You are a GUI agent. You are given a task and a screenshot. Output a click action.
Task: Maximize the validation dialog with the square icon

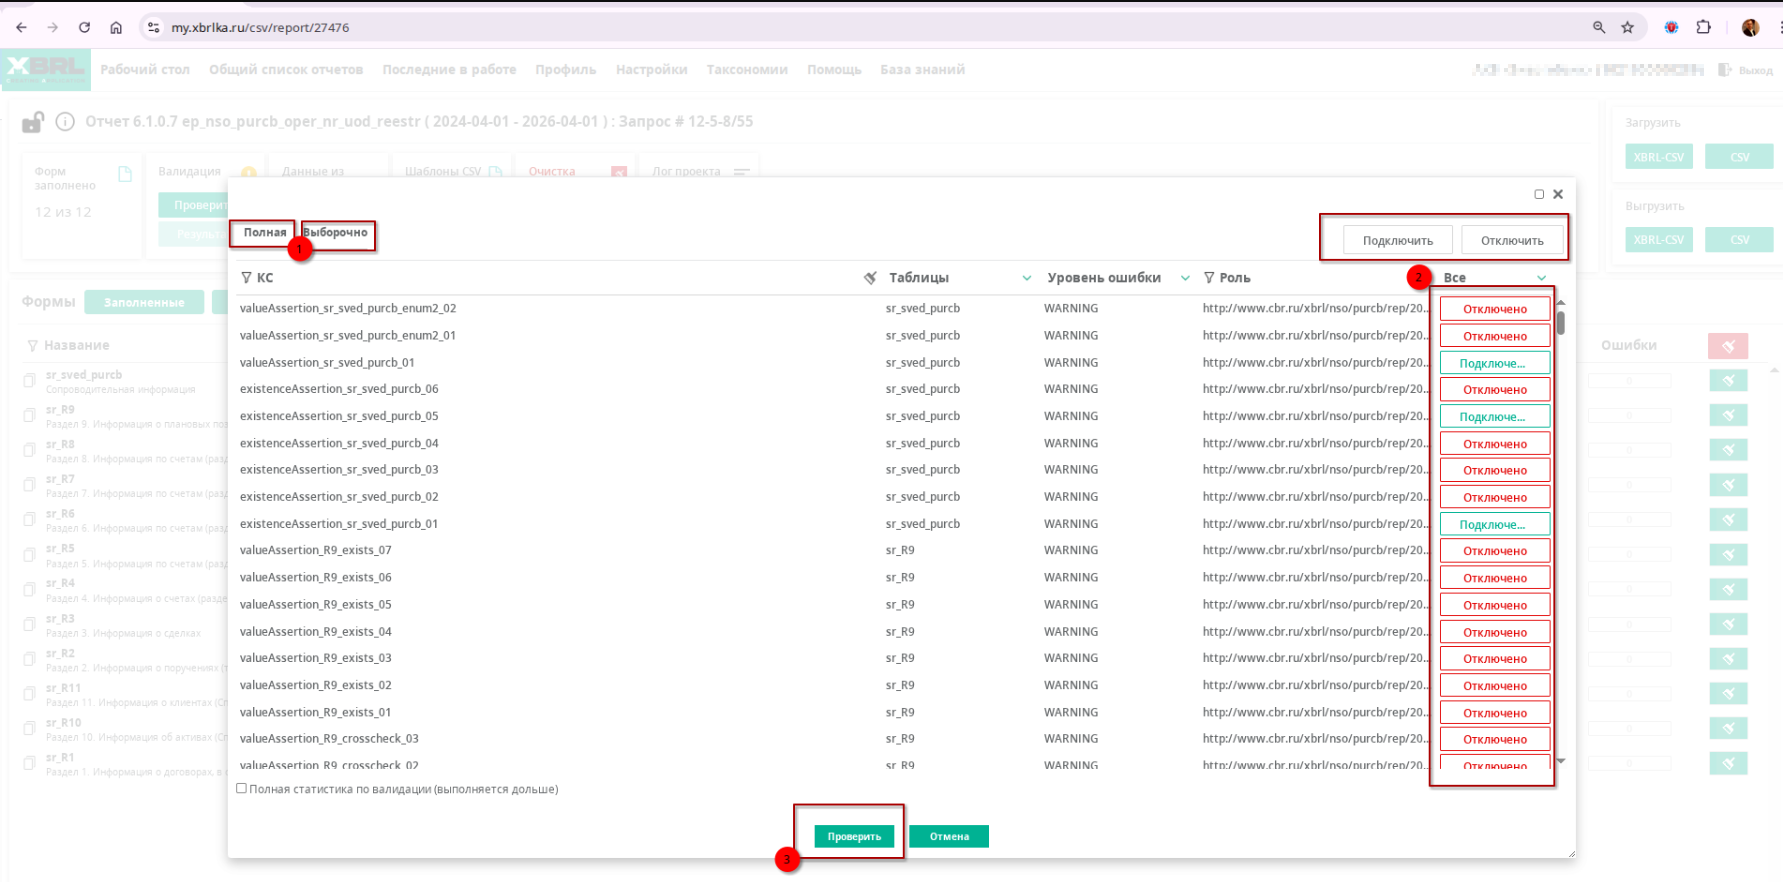pos(1539,194)
